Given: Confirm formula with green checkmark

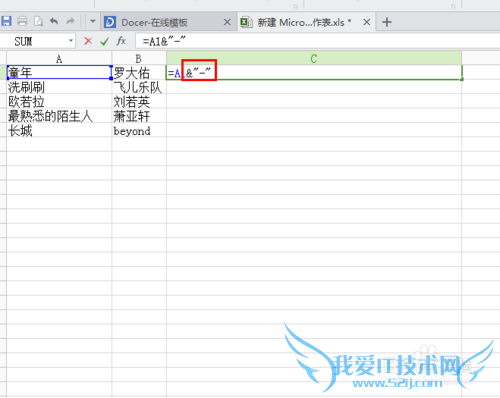Looking at the screenshot, I should tap(104, 41).
